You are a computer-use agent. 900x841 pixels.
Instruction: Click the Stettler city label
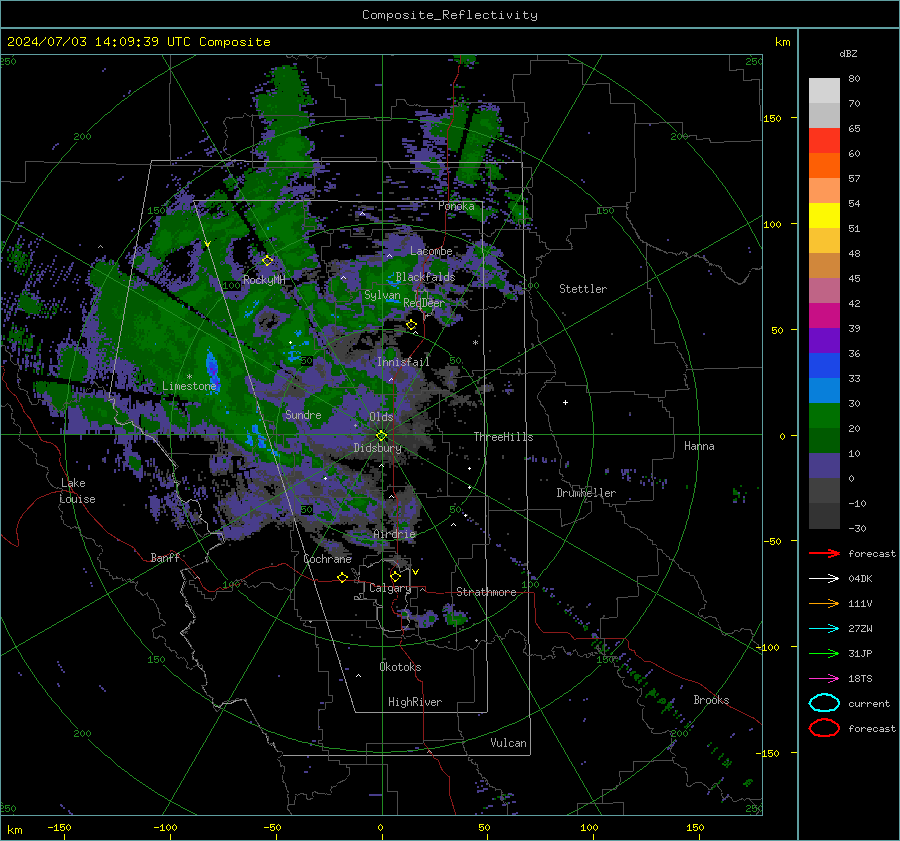pyautogui.click(x=583, y=289)
